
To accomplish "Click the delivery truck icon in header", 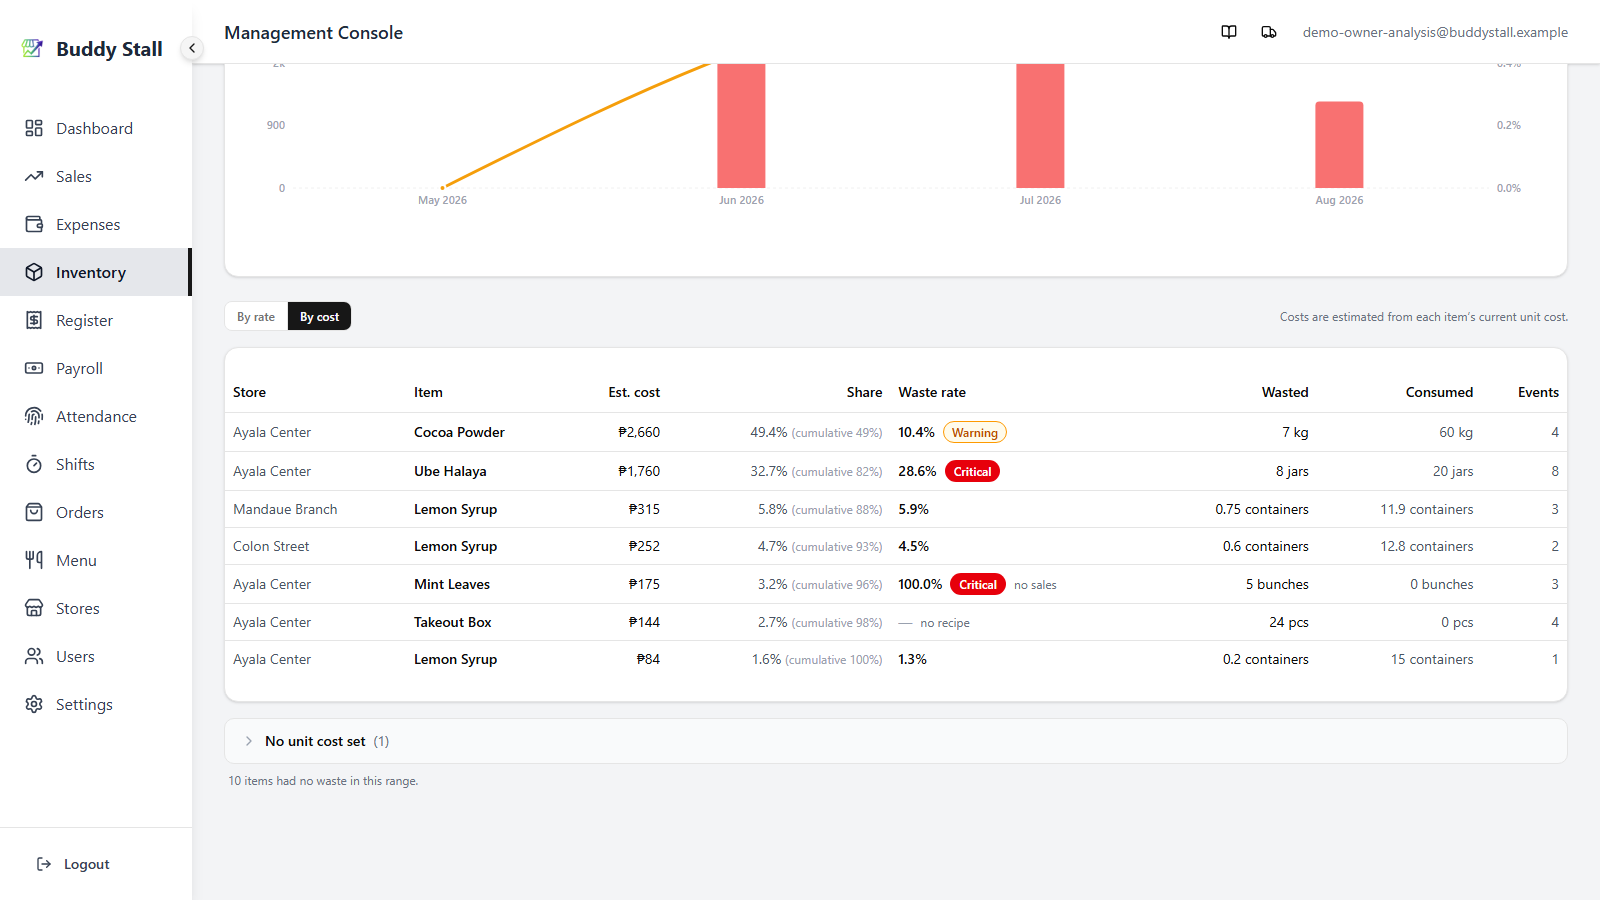I will click(1269, 32).
